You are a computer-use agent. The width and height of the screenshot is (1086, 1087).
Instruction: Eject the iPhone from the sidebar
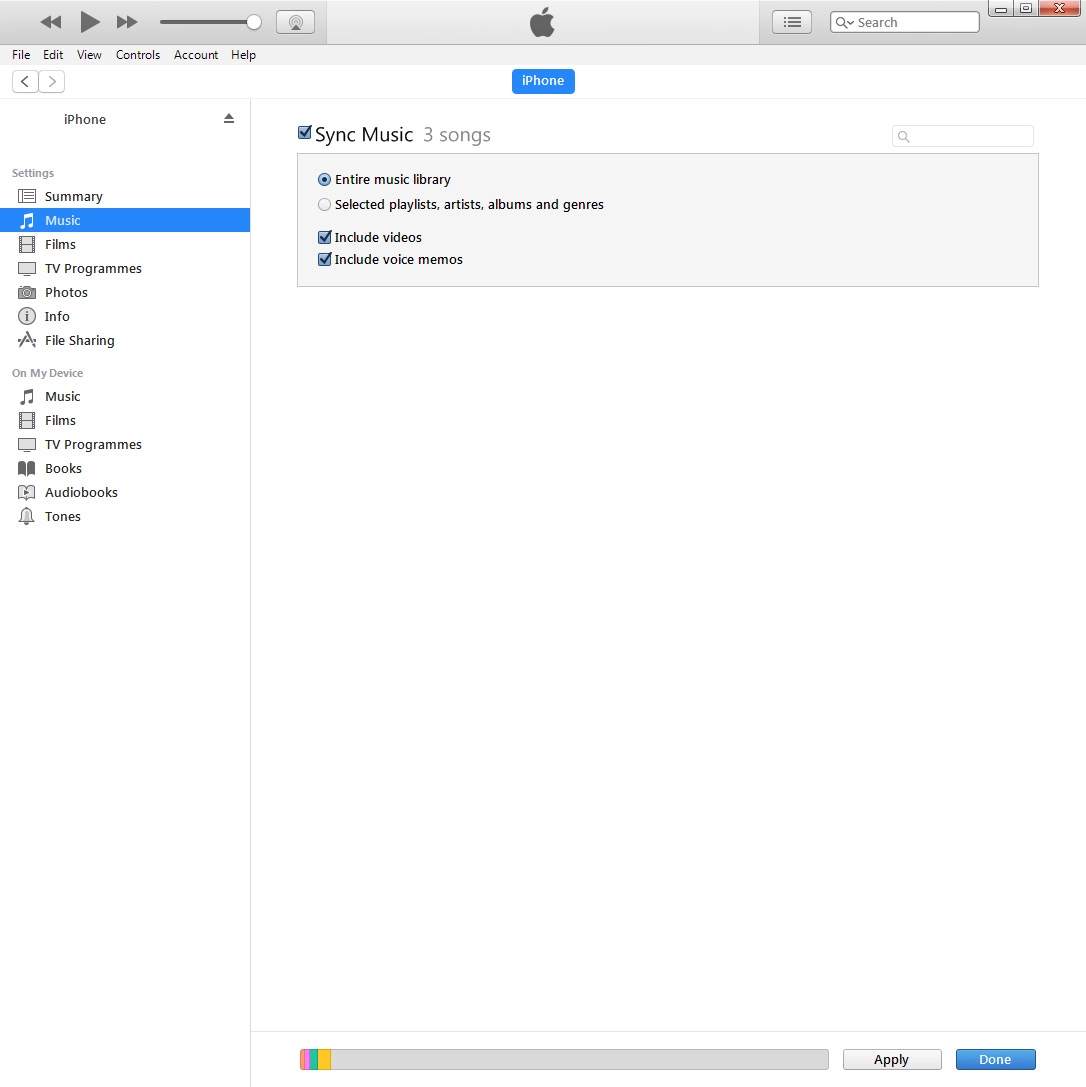[229, 119]
